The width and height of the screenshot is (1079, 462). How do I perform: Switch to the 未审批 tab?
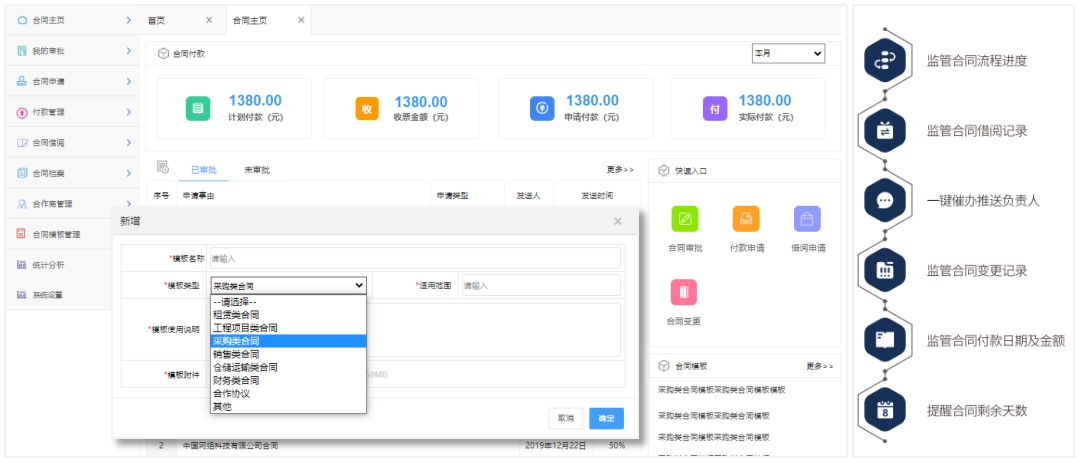(x=257, y=170)
